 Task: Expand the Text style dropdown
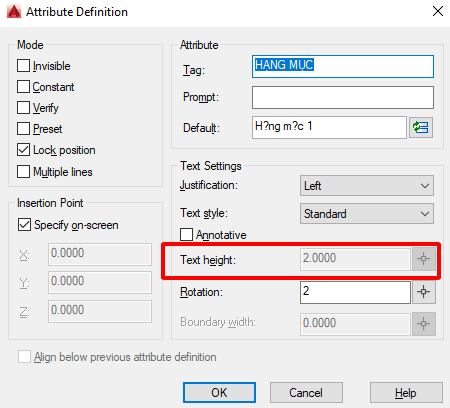point(367,214)
